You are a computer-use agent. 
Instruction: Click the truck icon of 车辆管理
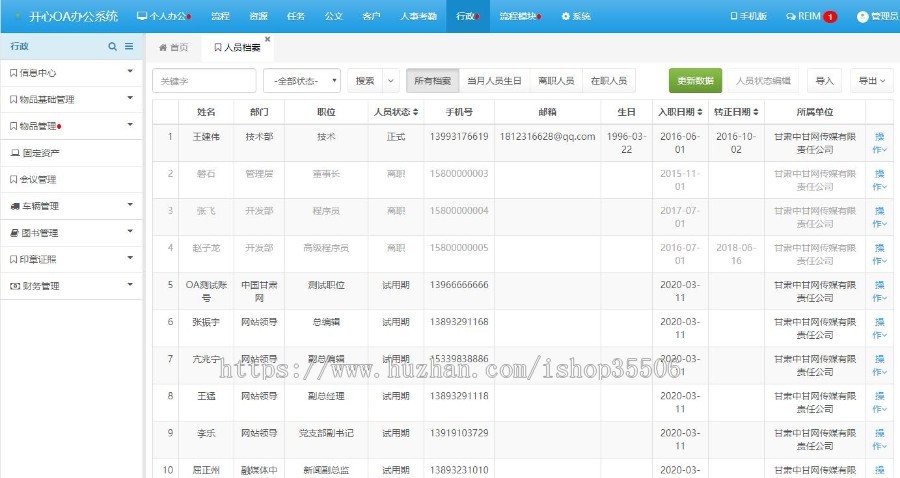[x=15, y=206]
